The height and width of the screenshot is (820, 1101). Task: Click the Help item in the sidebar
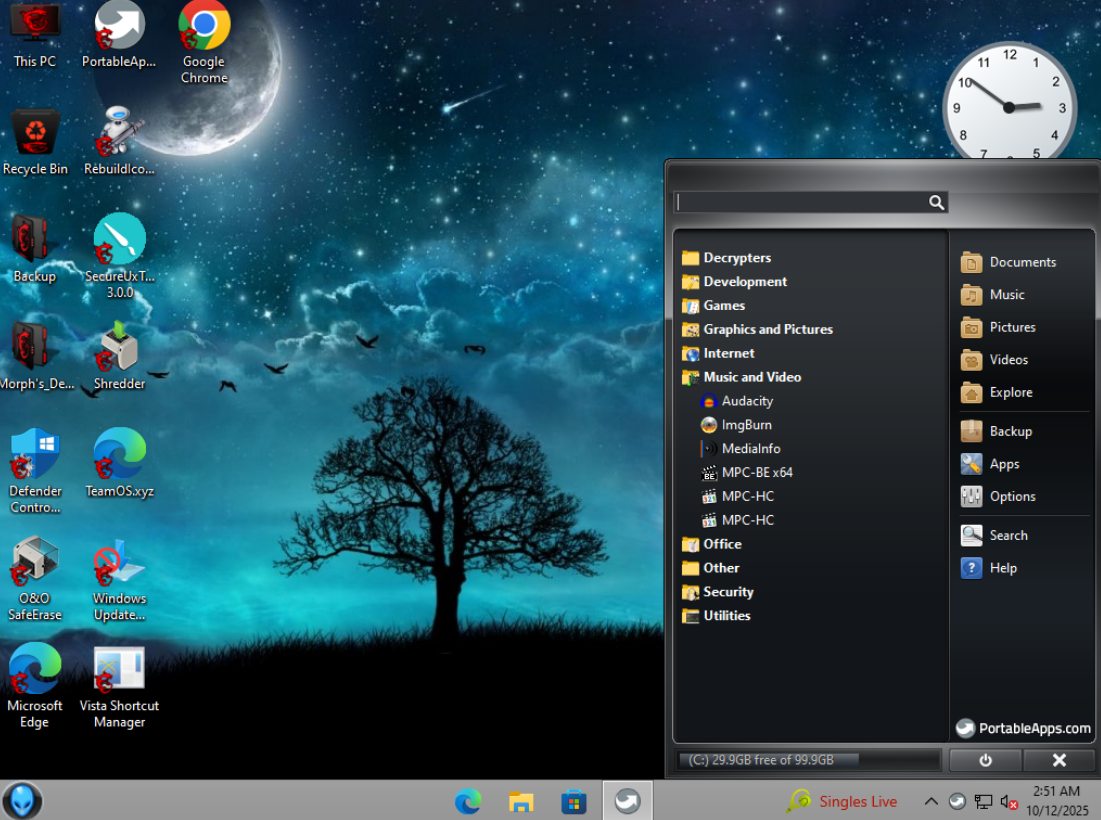click(1002, 568)
